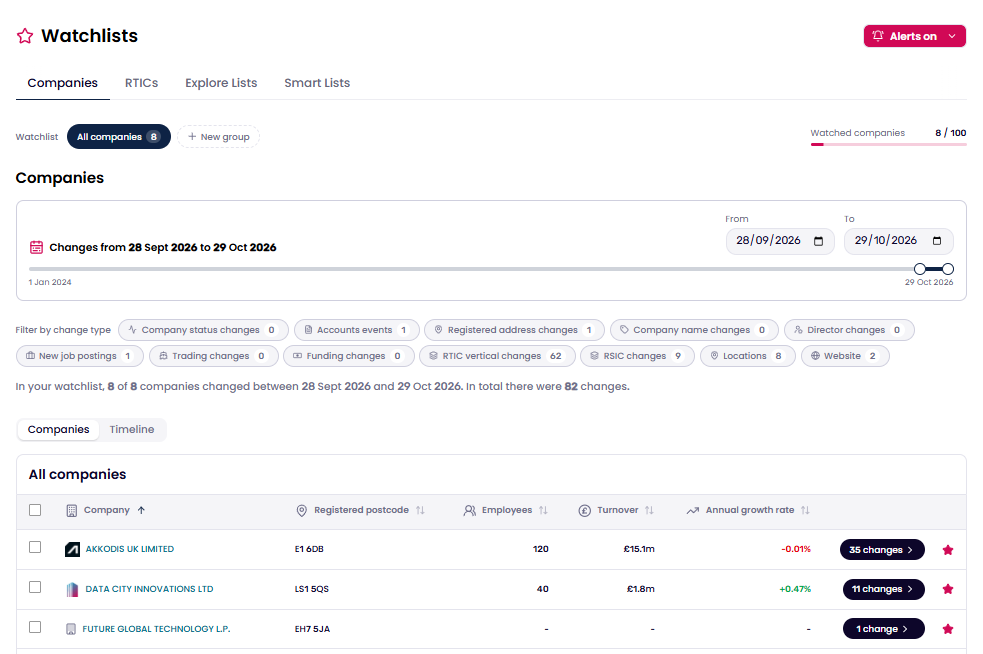Click the Company column building icon
The height and width of the screenshot is (654, 983).
71,510
